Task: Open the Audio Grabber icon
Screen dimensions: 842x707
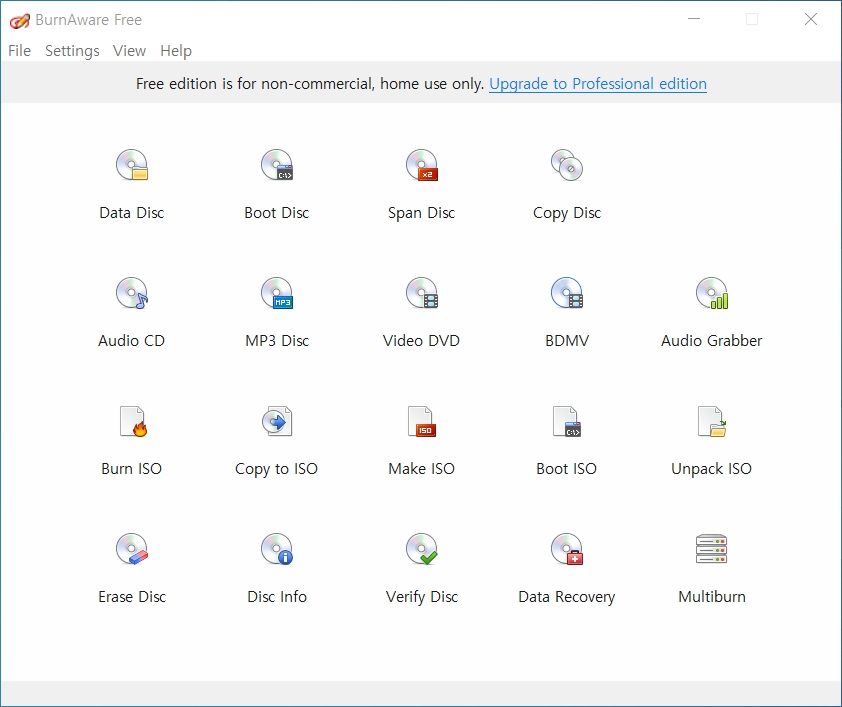Action: [712, 293]
